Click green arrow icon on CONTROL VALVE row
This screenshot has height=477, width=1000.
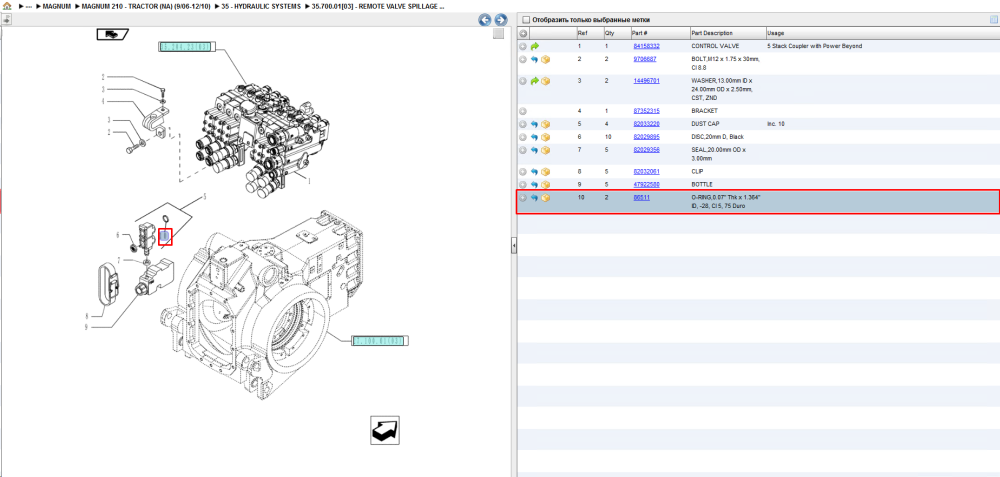coord(534,47)
